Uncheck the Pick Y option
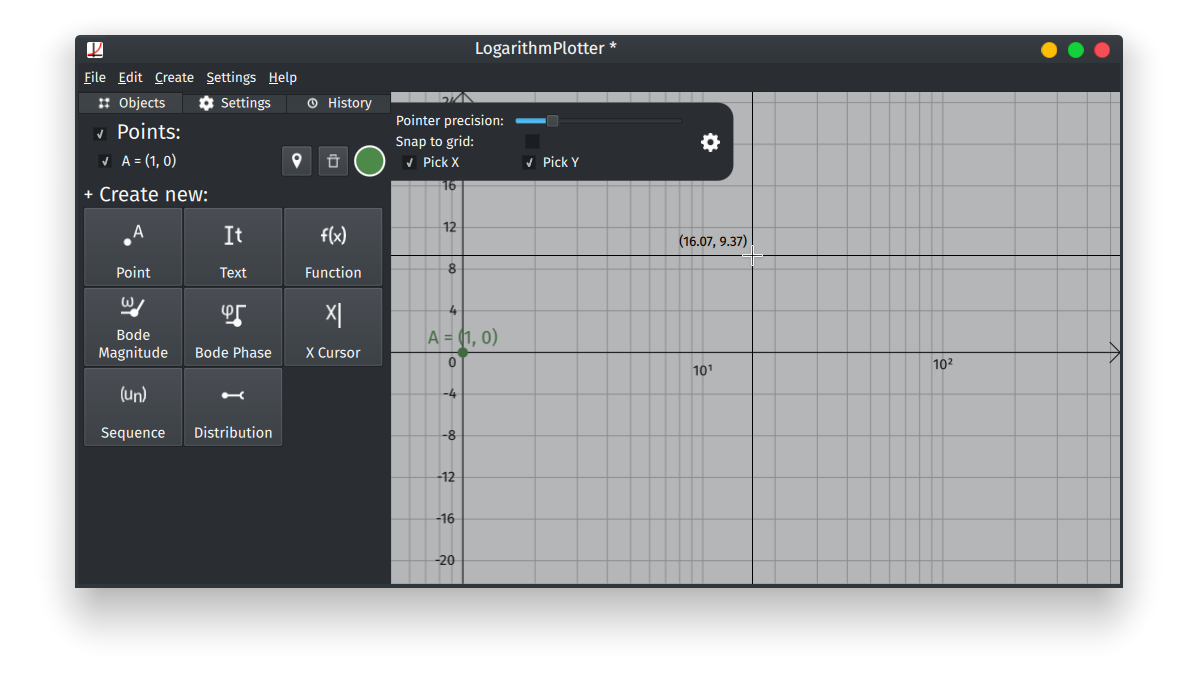Screen dimensions: 1198x673 (529, 162)
